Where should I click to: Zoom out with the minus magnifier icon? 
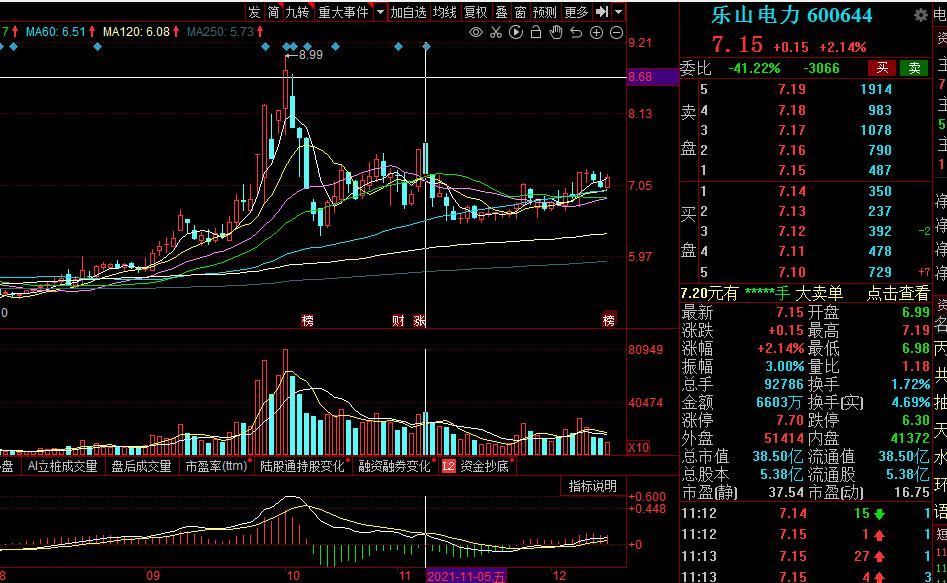point(616,32)
